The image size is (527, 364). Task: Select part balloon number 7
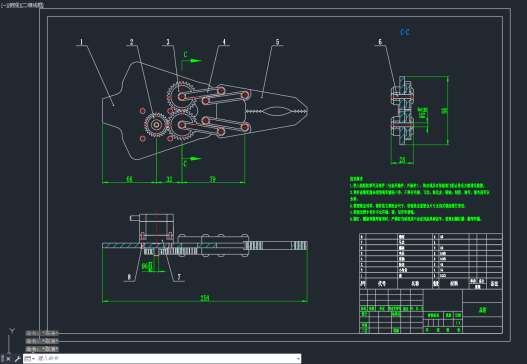click(179, 277)
